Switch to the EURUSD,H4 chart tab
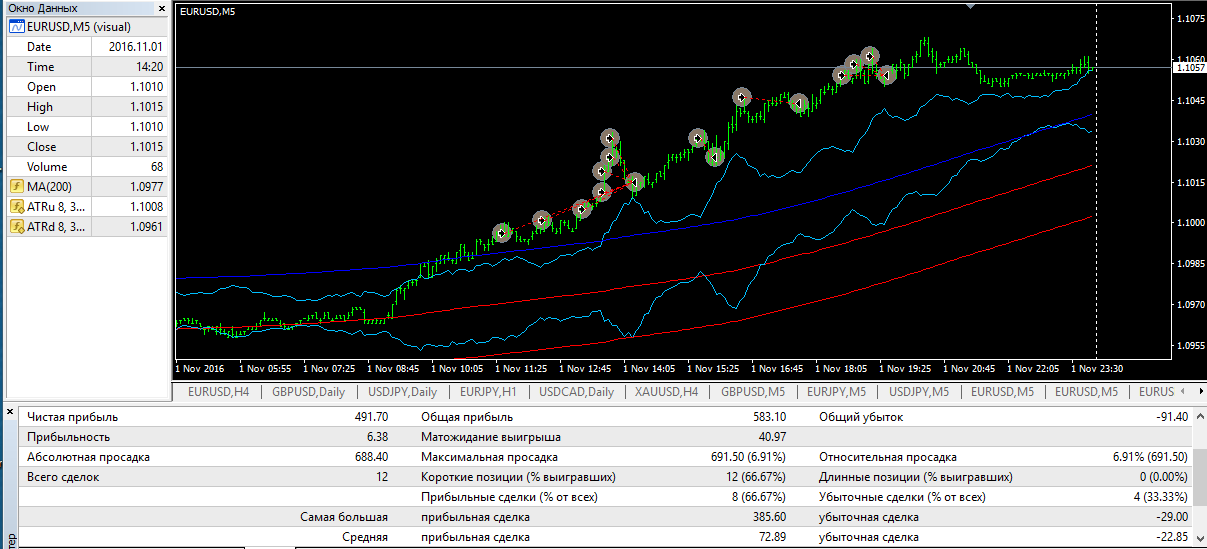Viewport: 1207px width, 549px height. tap(218, 392)
